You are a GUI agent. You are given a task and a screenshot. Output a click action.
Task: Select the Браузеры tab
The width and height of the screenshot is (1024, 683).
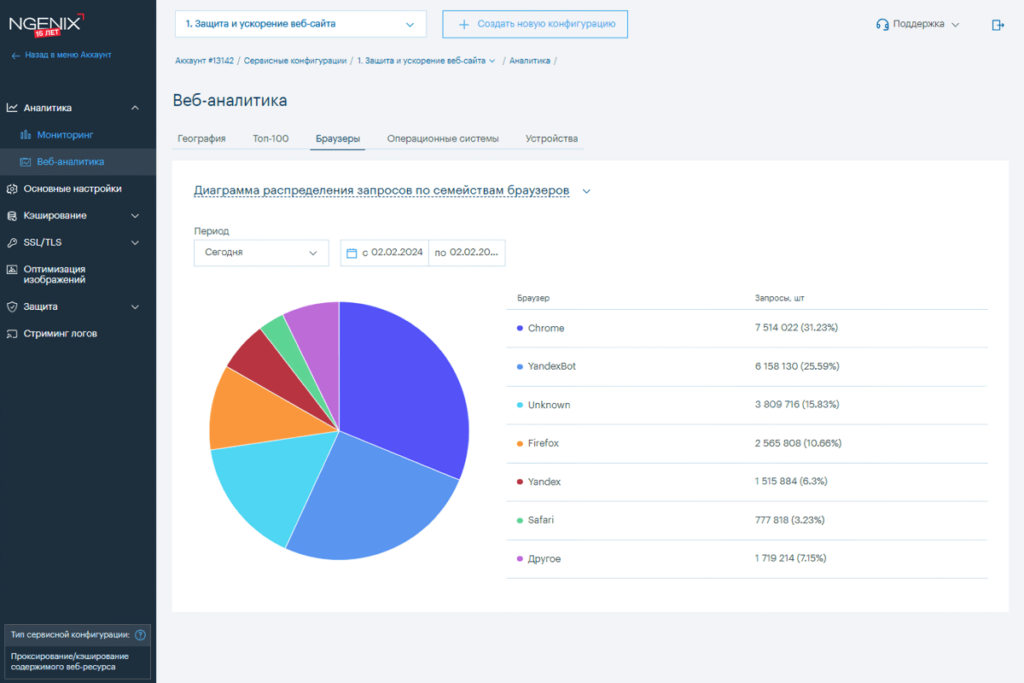(338, 138)
